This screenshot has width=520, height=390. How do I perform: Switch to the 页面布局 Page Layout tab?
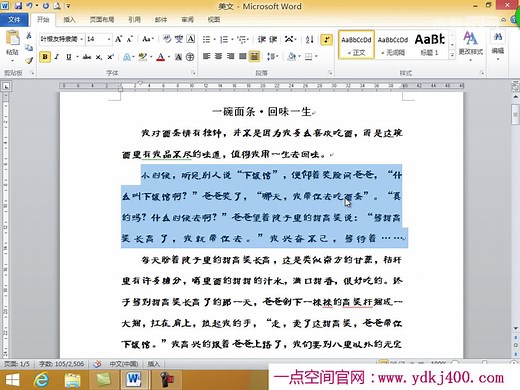point(102,20)
